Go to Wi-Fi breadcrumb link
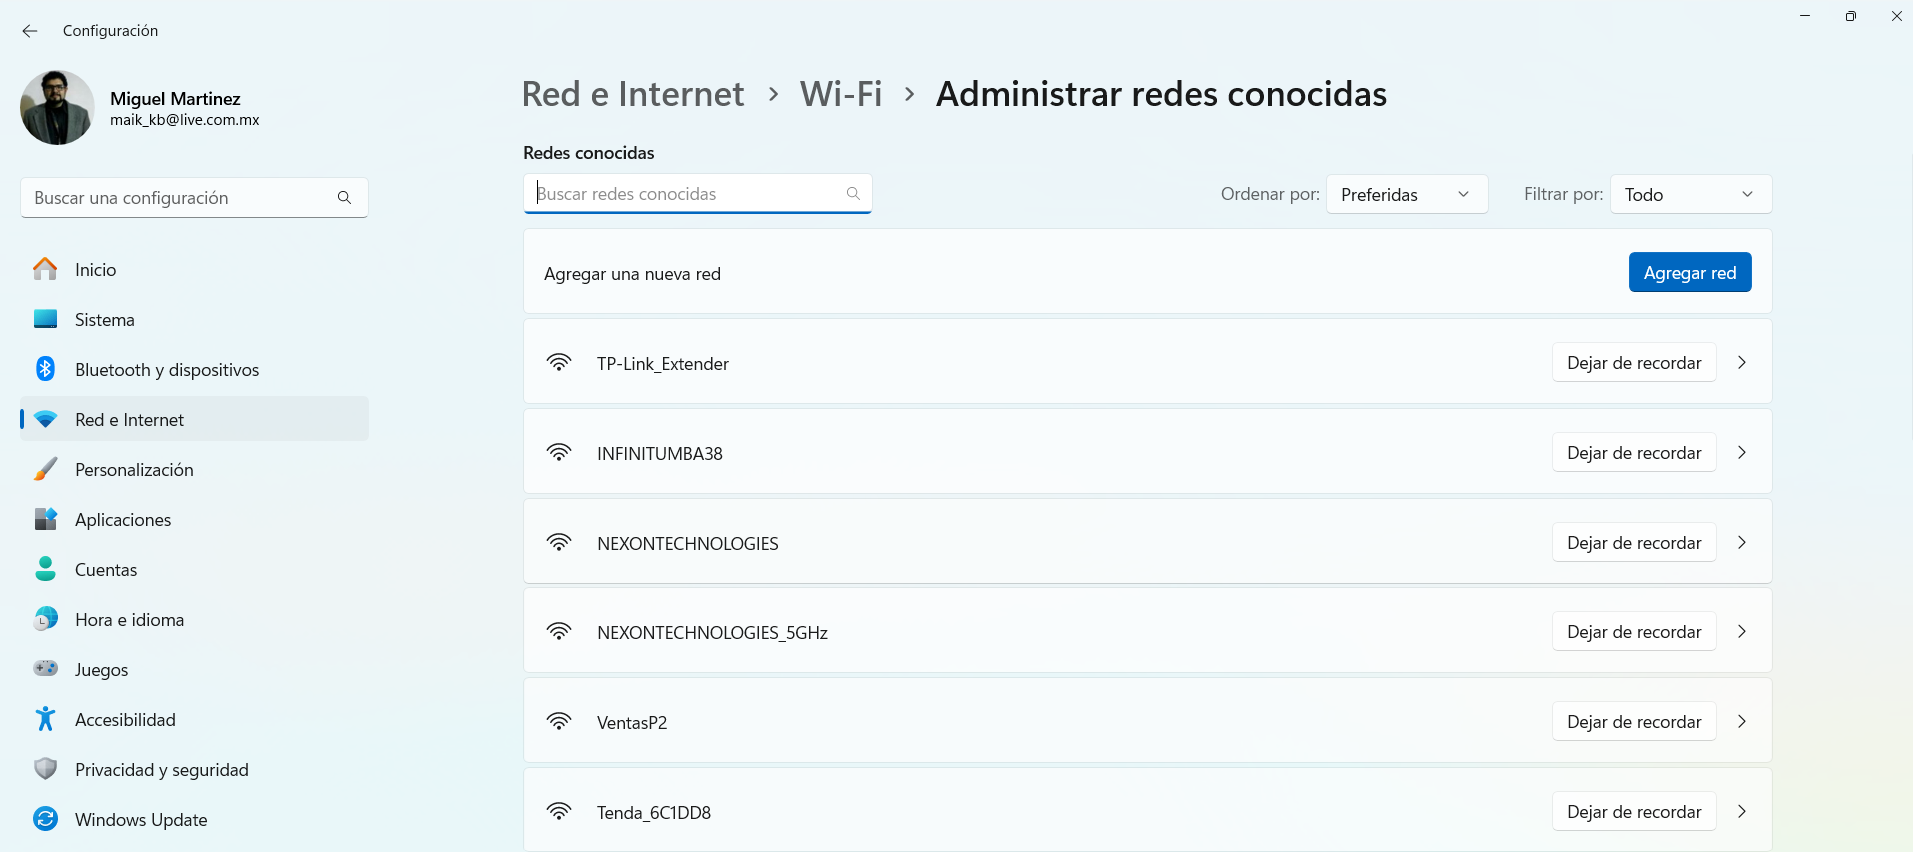Image resolution: width=1913 pixels, height=852 pixels. point(841,94)
